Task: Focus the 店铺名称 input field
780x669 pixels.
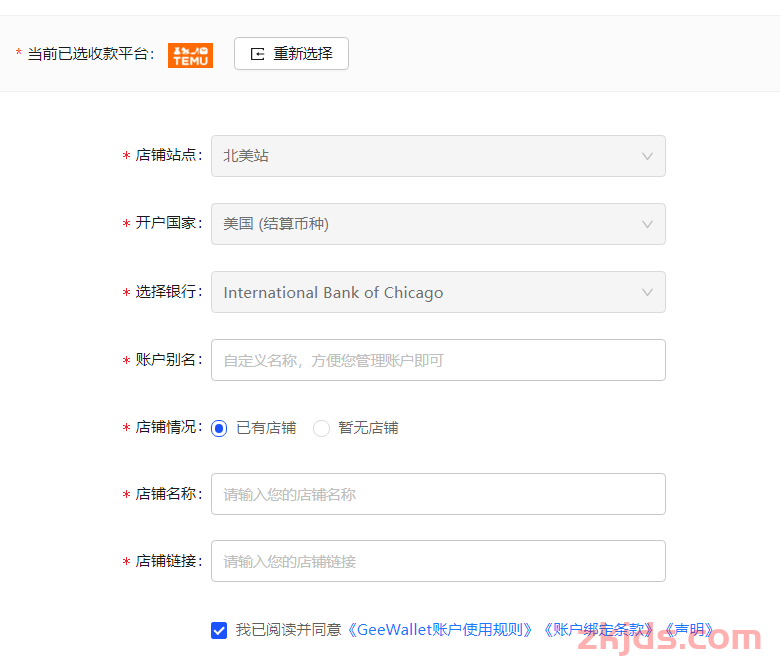Action: pos(438,494)
